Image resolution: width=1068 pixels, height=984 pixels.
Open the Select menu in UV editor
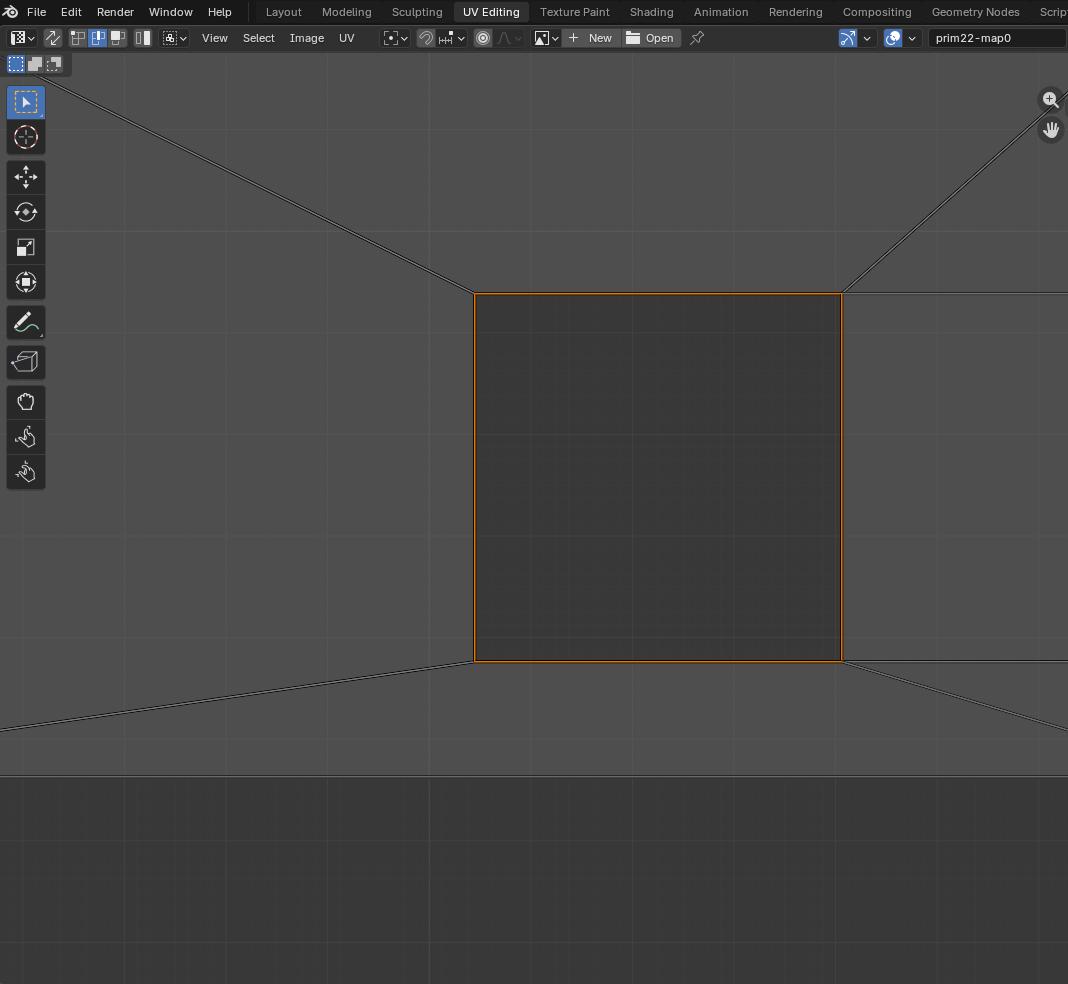pyautogui.click(x=259, y=38)
